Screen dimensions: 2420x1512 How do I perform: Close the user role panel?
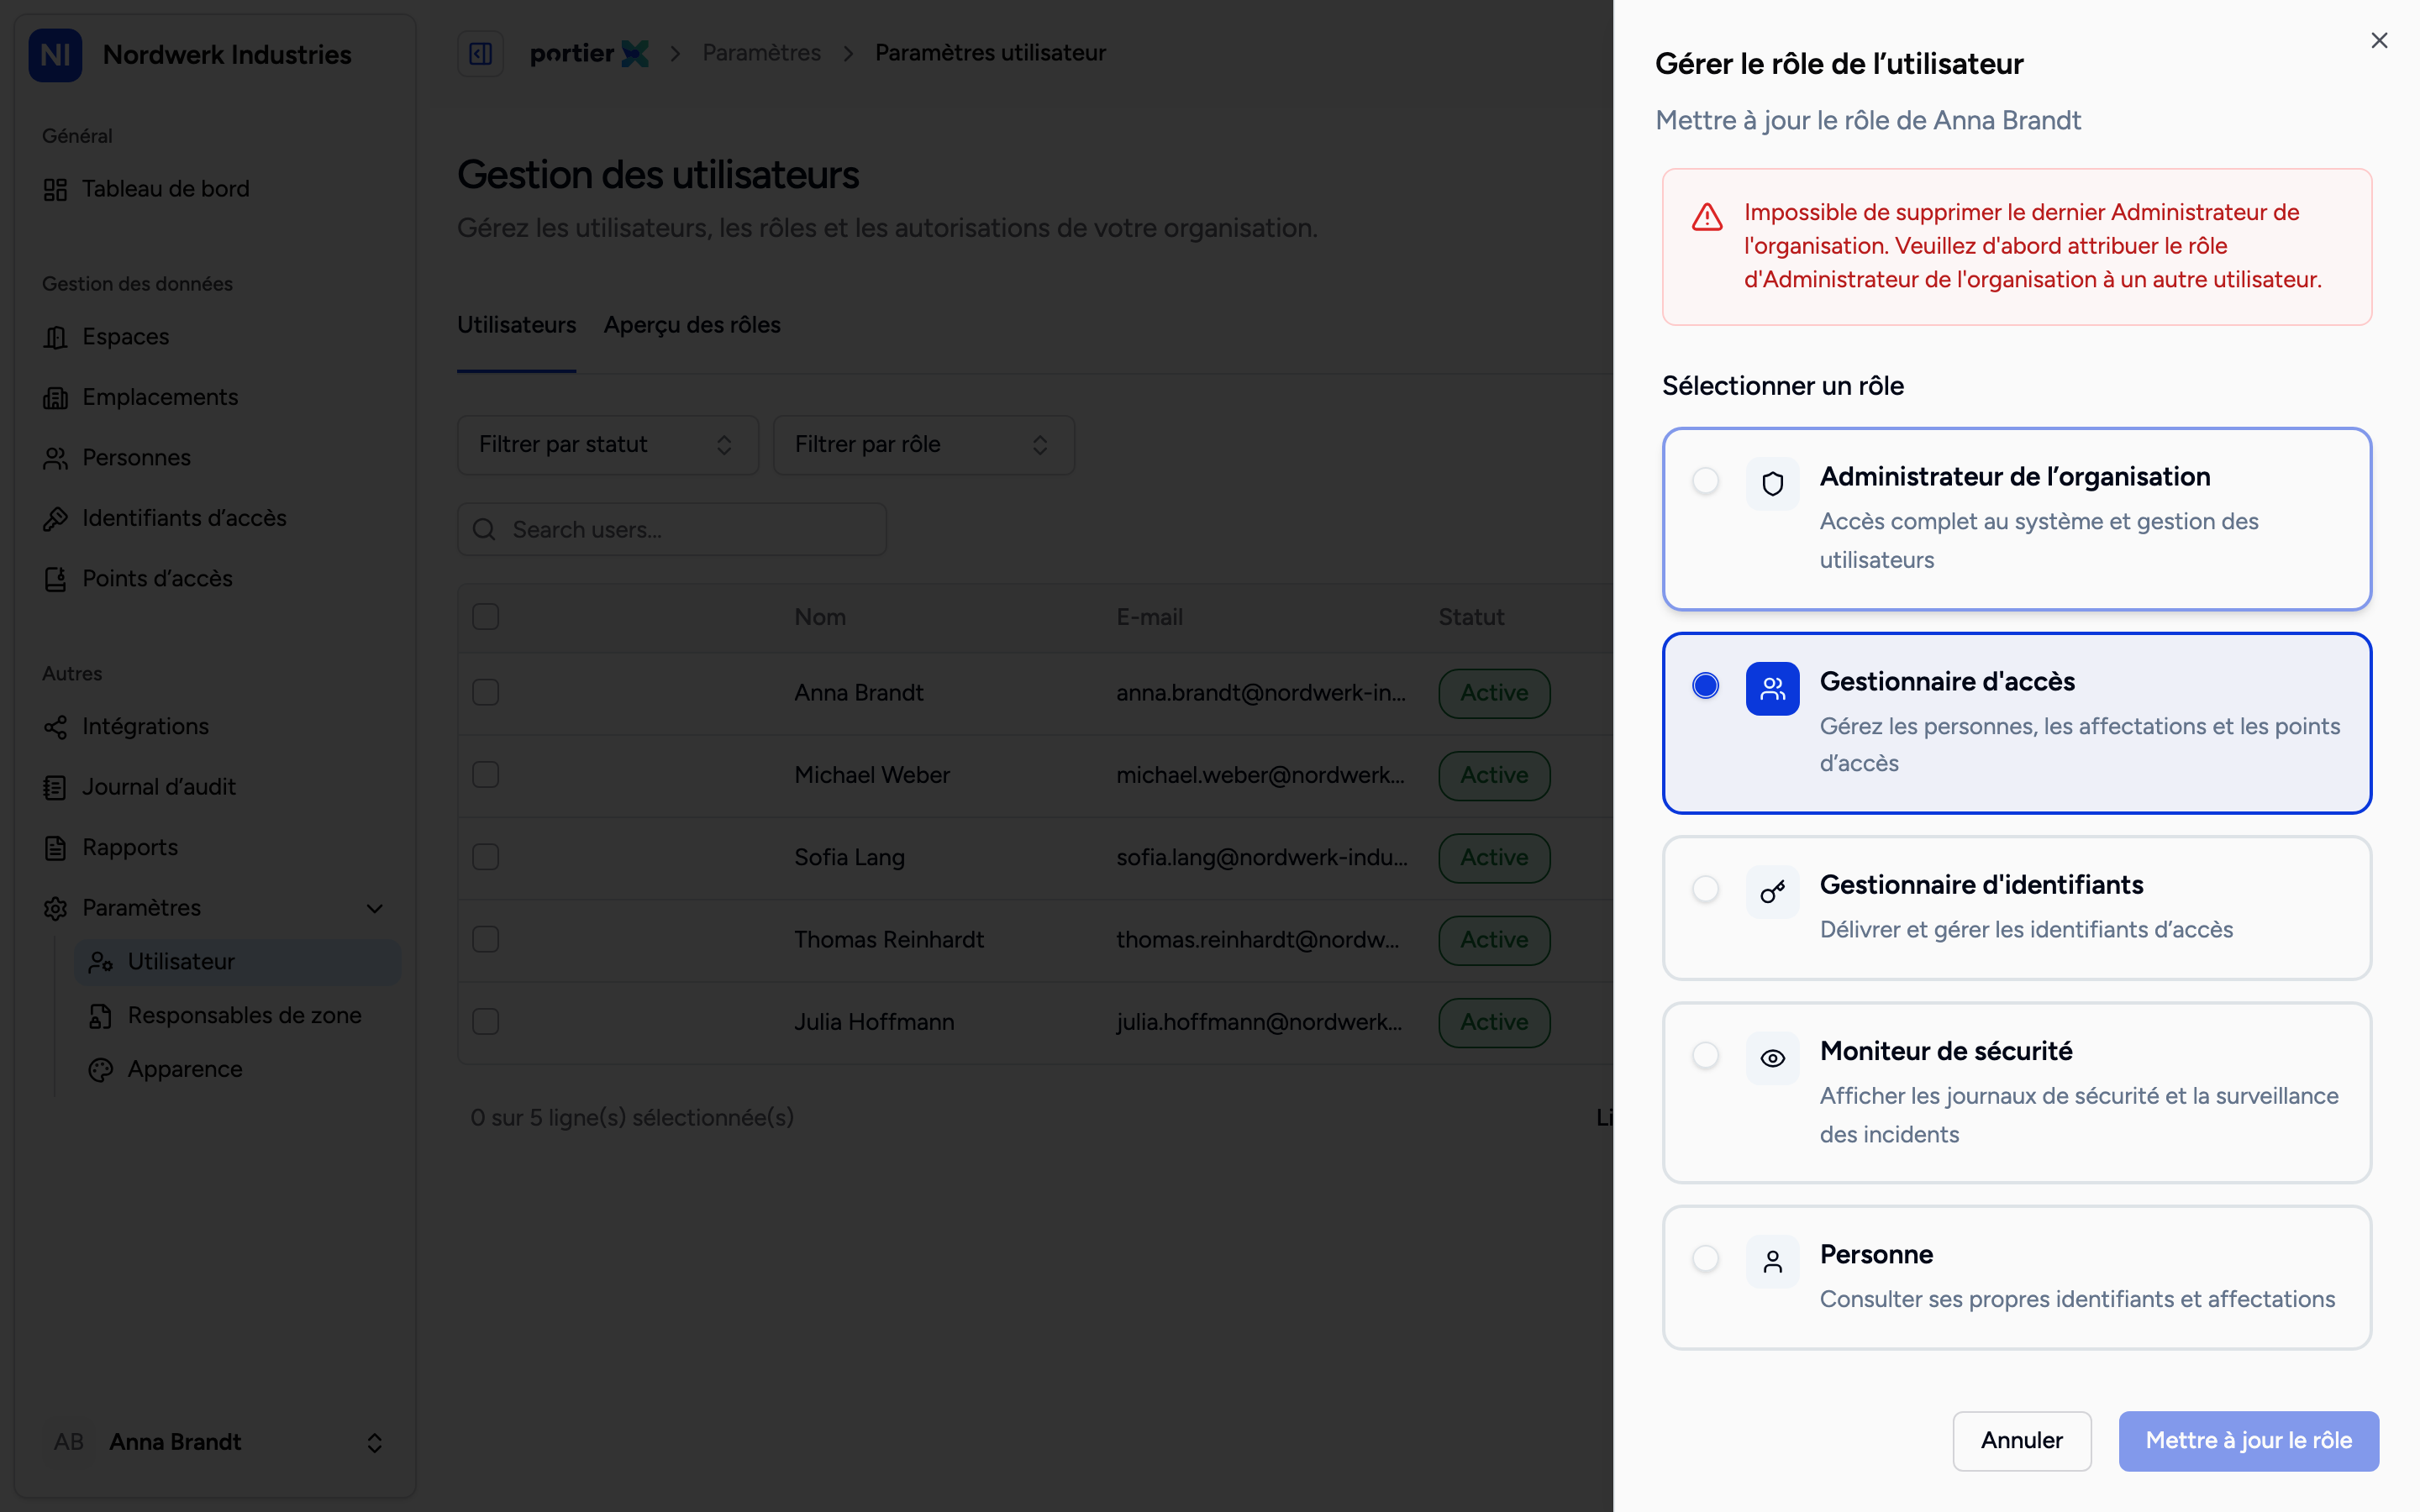tap(2379, 40)
